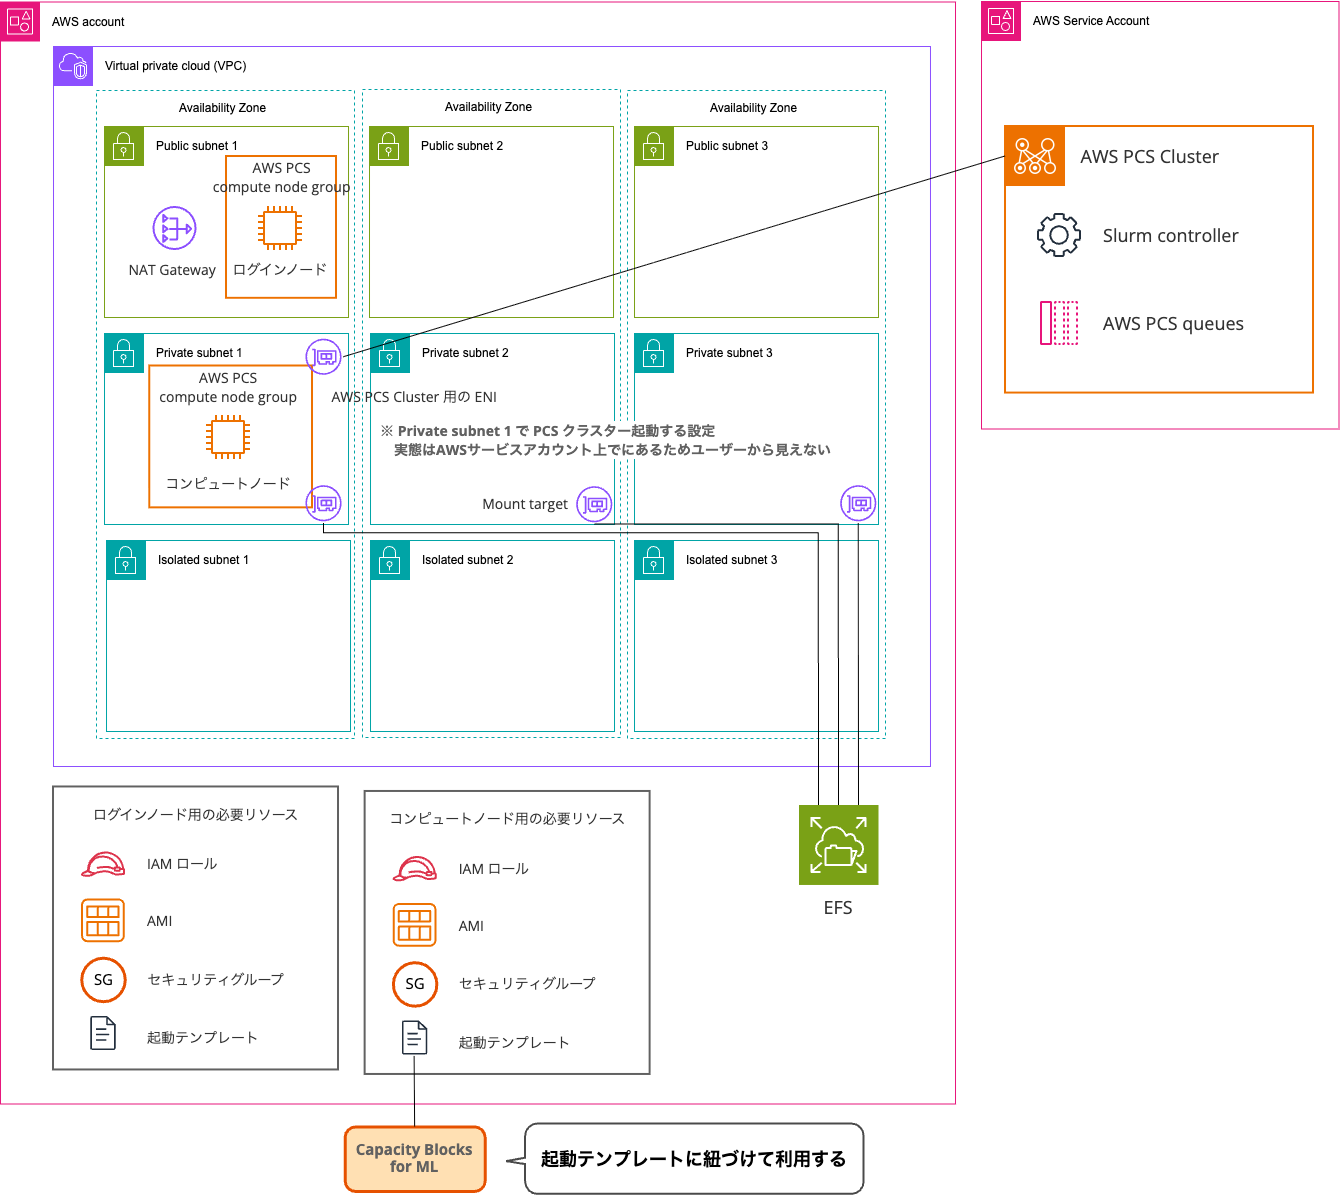The image size is (1340, 1195).
Task: Select the NAT Gateway icon
Action: (x=174, y=228)
